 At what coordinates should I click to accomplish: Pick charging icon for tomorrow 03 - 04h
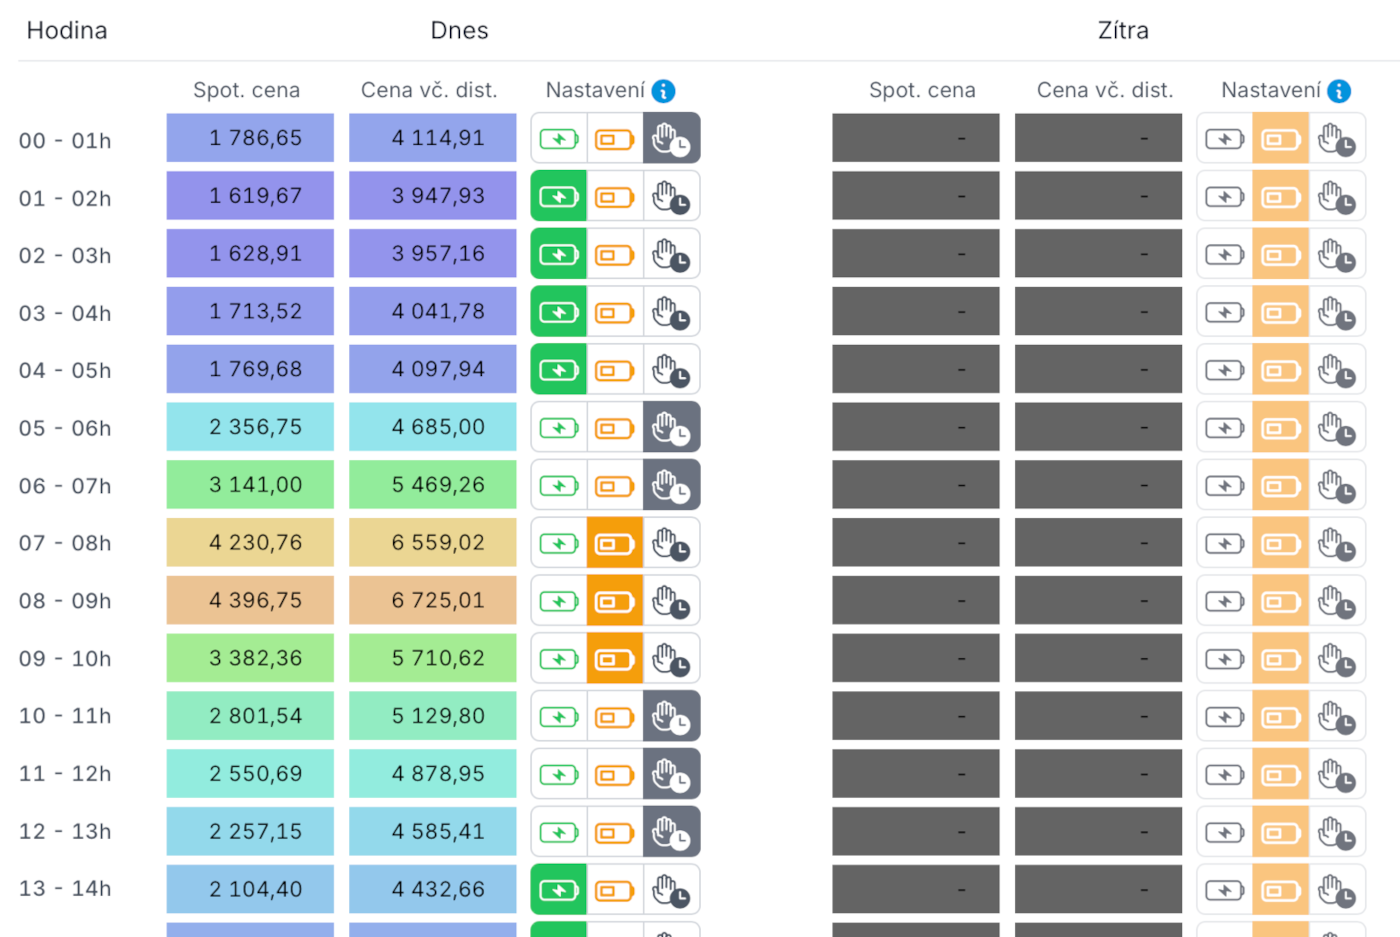[1224, 313]
